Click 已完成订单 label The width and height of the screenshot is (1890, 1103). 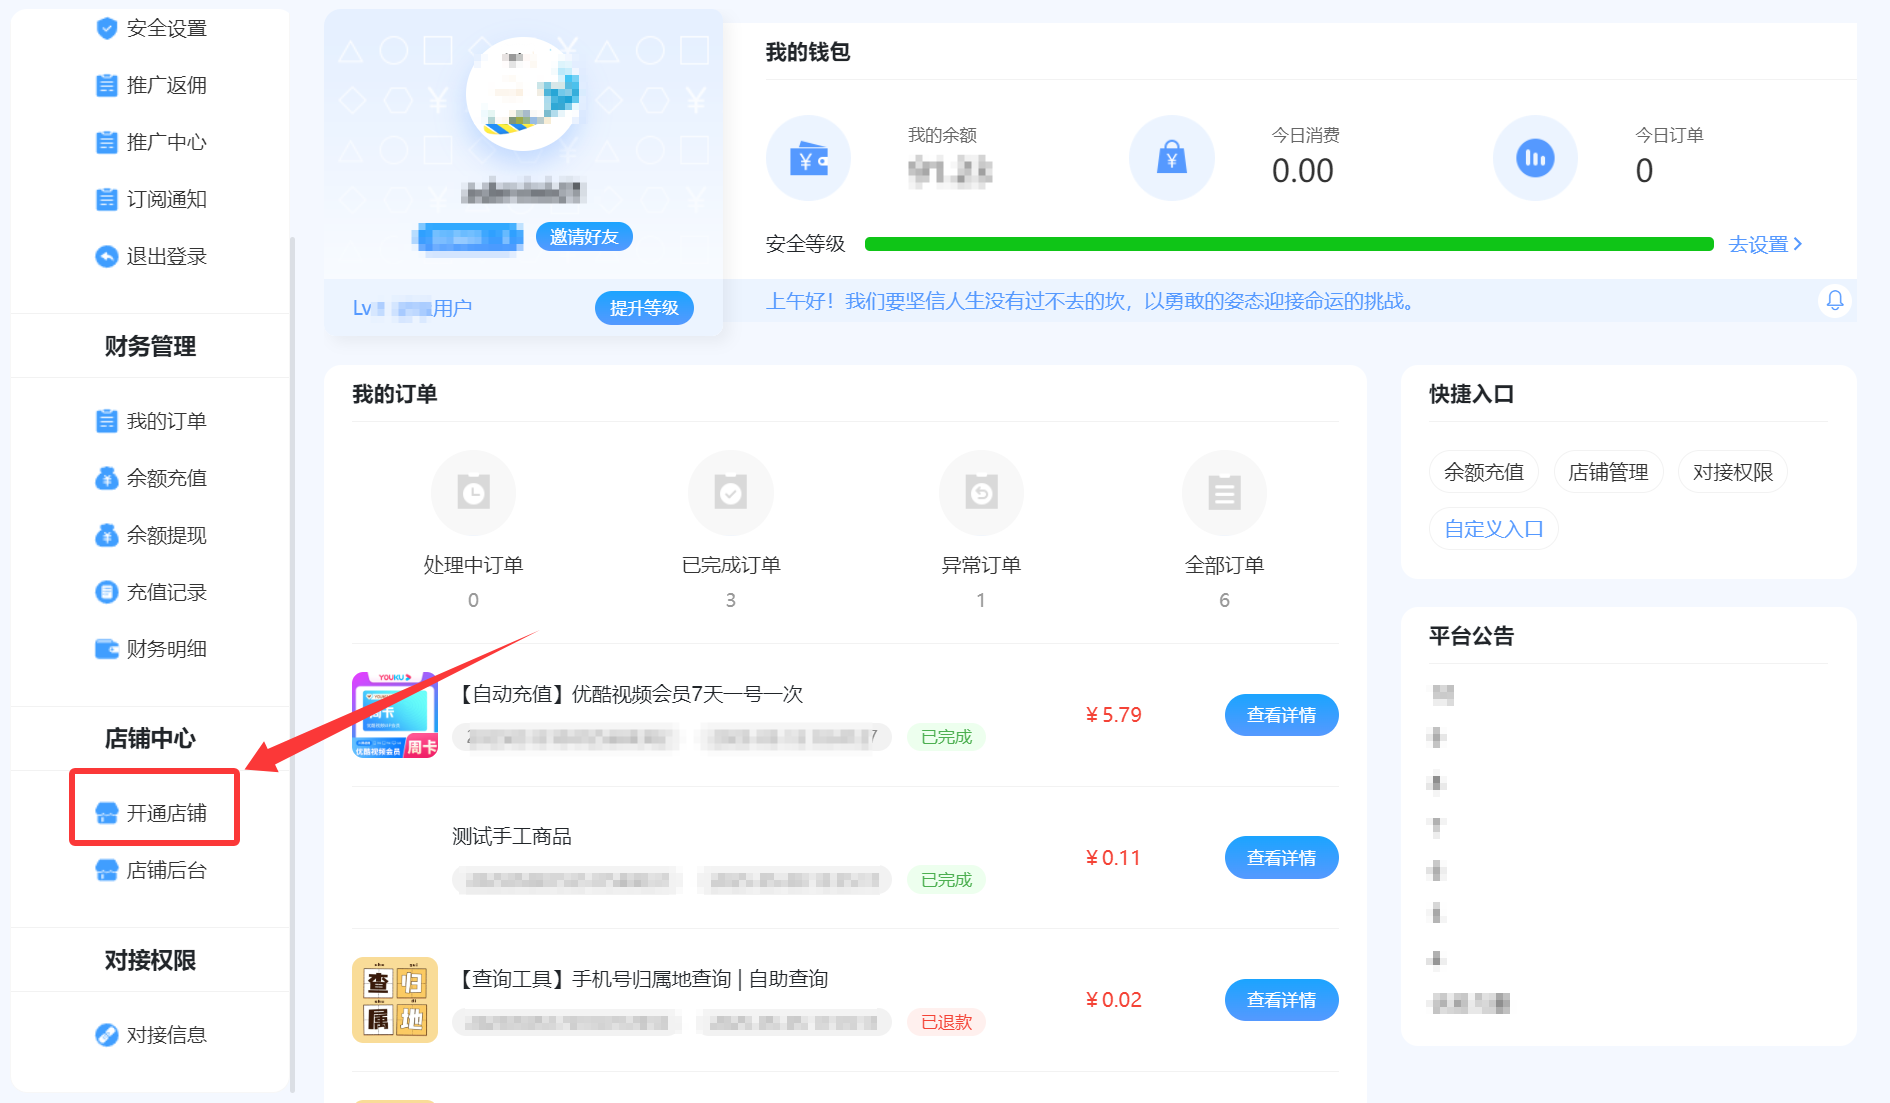[x=731, y=565]
